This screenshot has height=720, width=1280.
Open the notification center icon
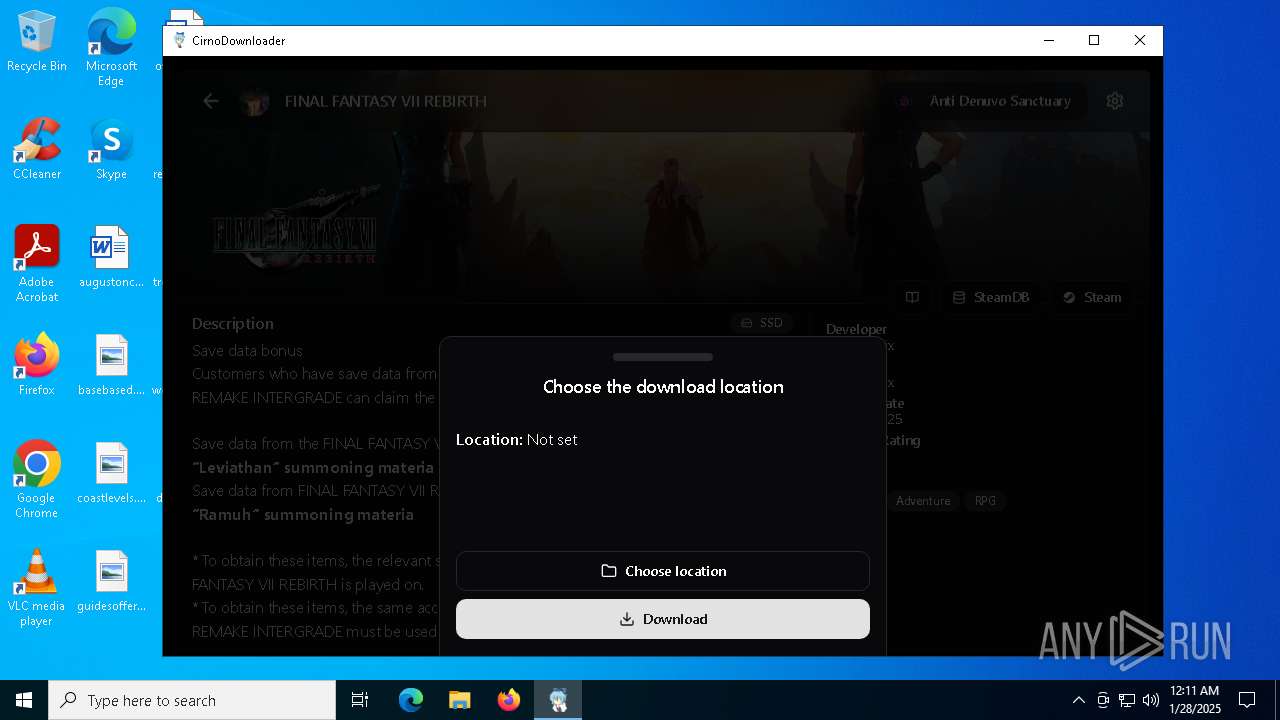pyautogui.click(x=1247, y=700)
